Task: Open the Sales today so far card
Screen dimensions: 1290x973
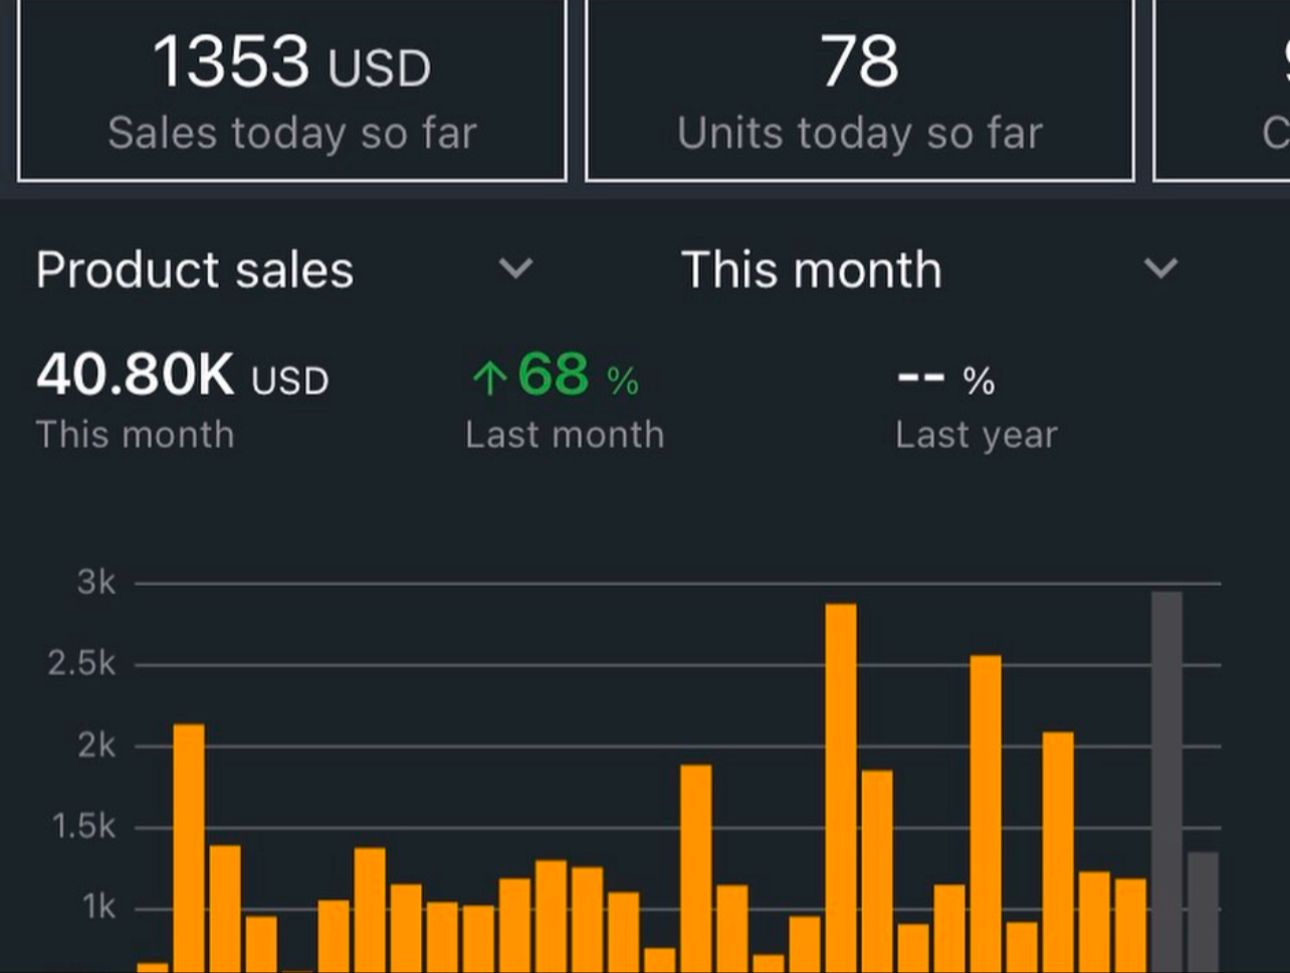Action: tap(292, 90)
